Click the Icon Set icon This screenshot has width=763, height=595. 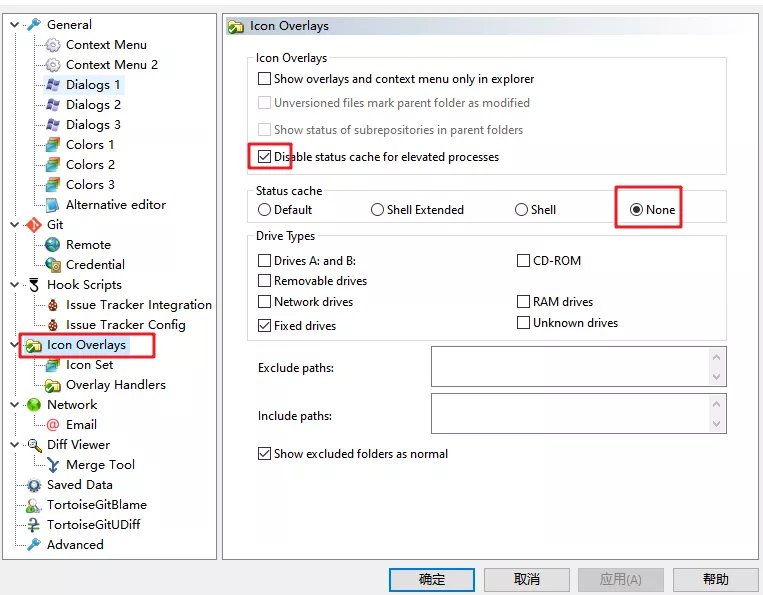tap(53, 365)
